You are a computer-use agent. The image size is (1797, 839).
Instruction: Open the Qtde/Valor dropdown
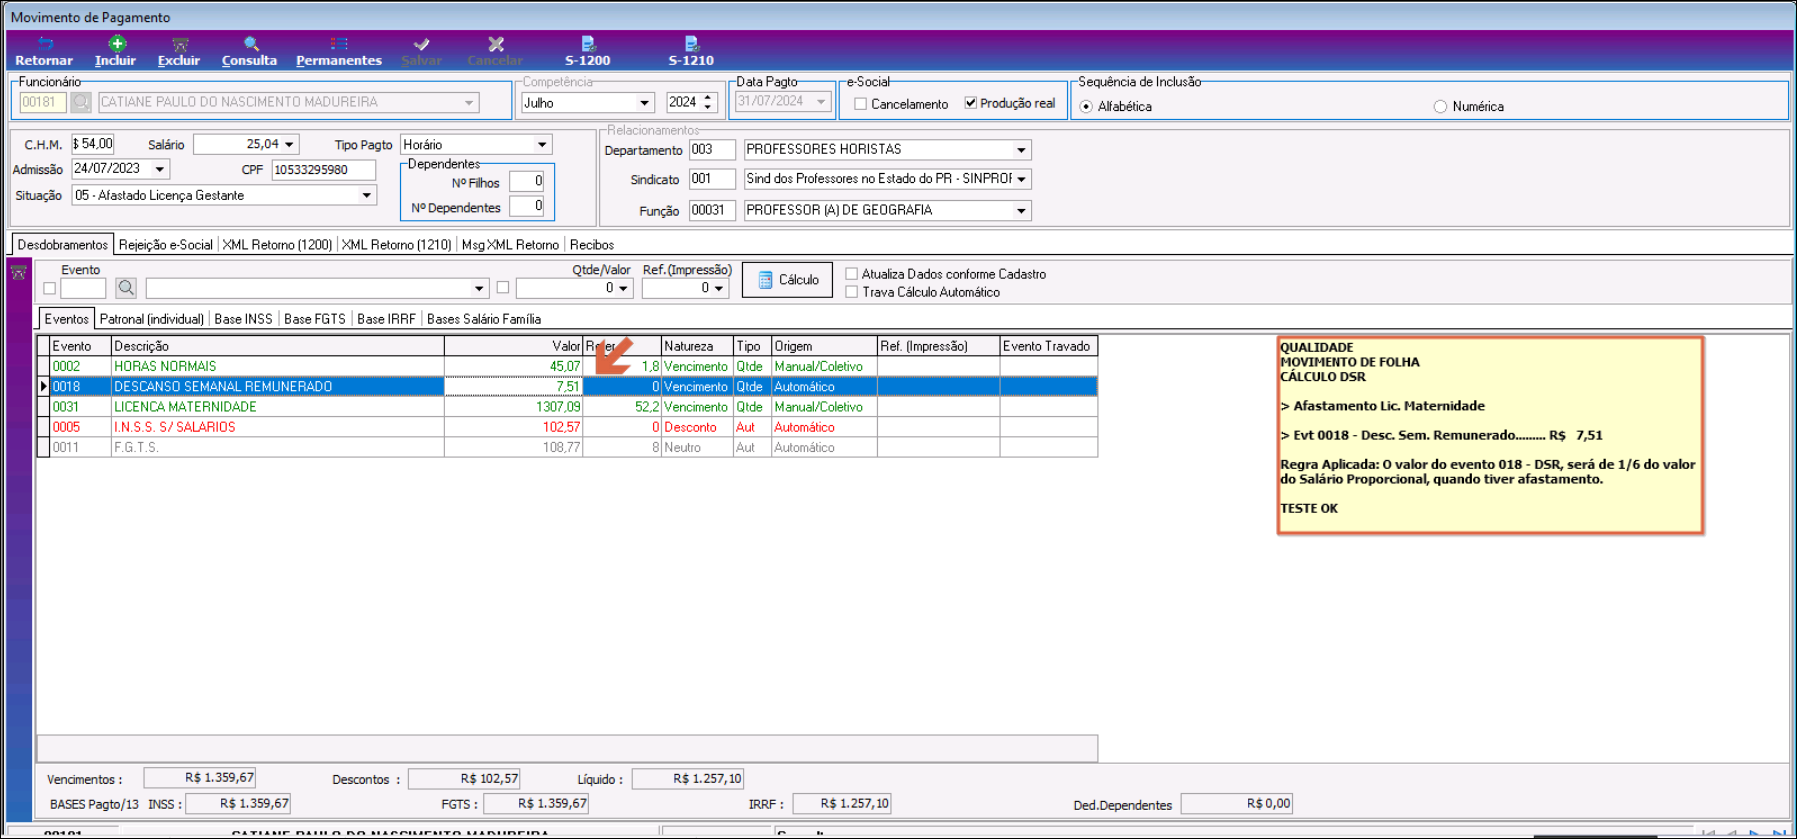[623, 288]
